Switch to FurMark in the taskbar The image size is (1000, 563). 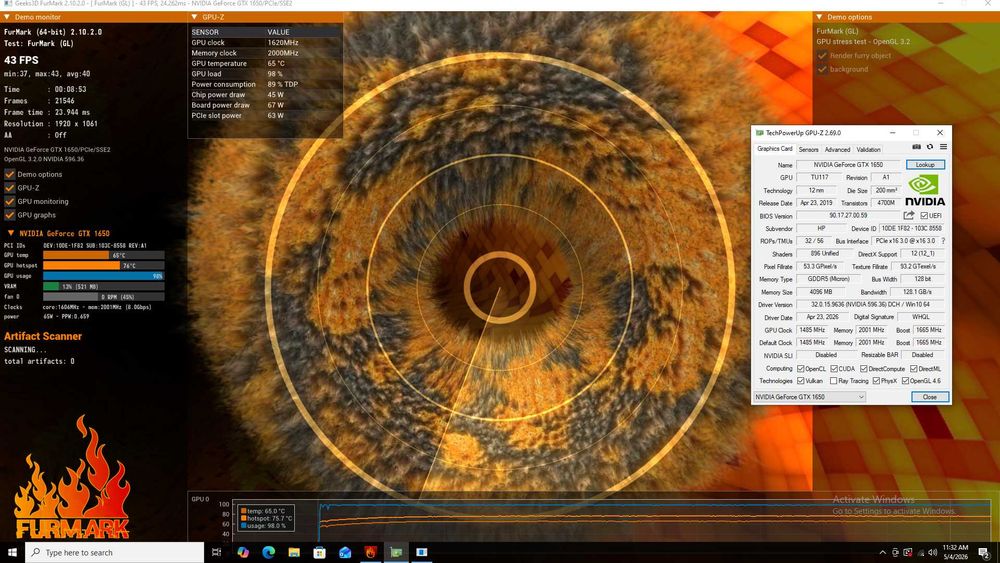[371, 552]
